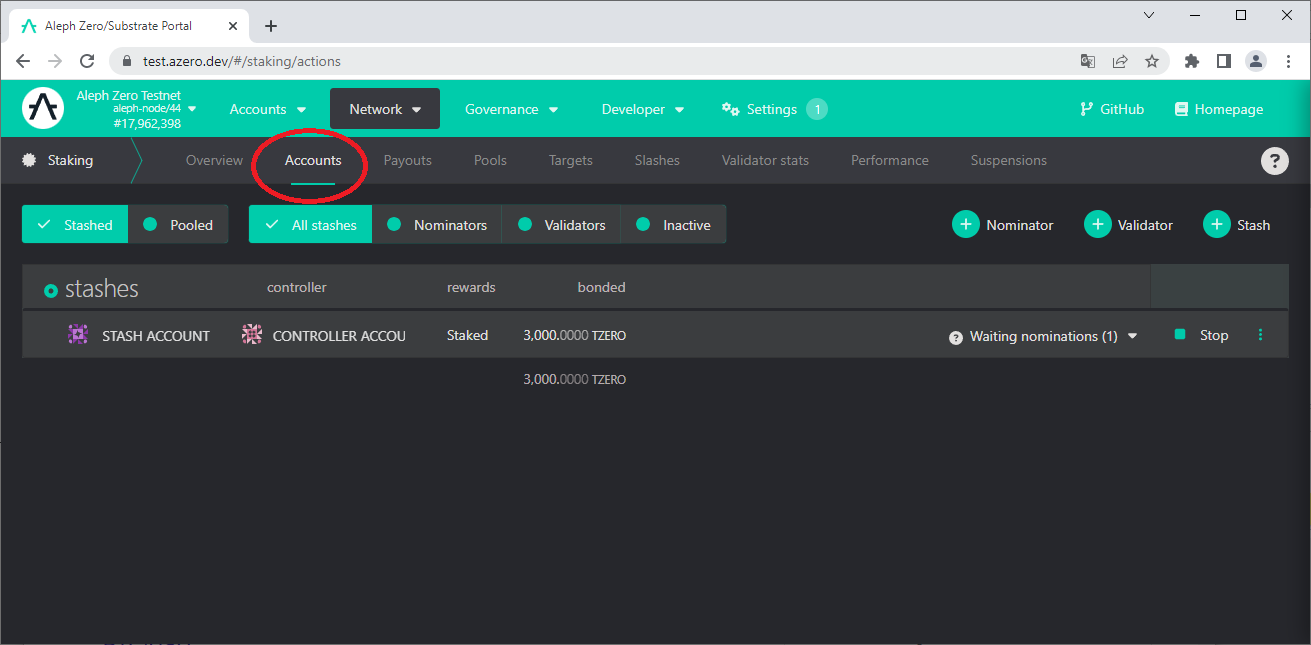Open the stash row three-dot menu
1311x645 pixels.
coord(1260,335)
